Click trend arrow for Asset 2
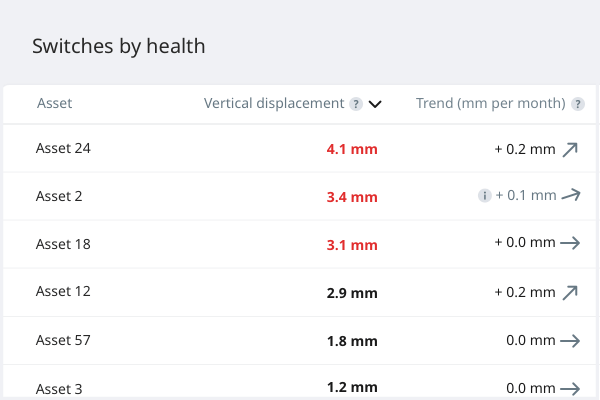This screenshot has width=600, height=400. (x=570, y=195)
